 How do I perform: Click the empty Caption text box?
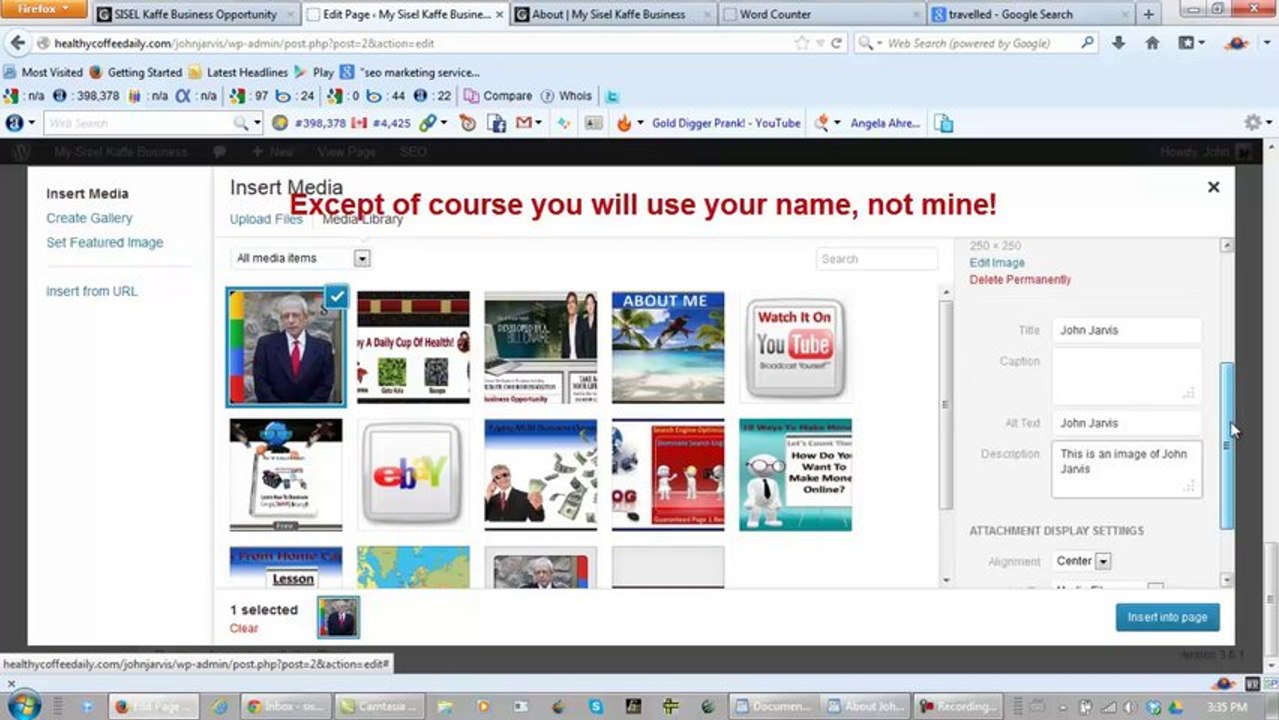[x=1127, y=376]
